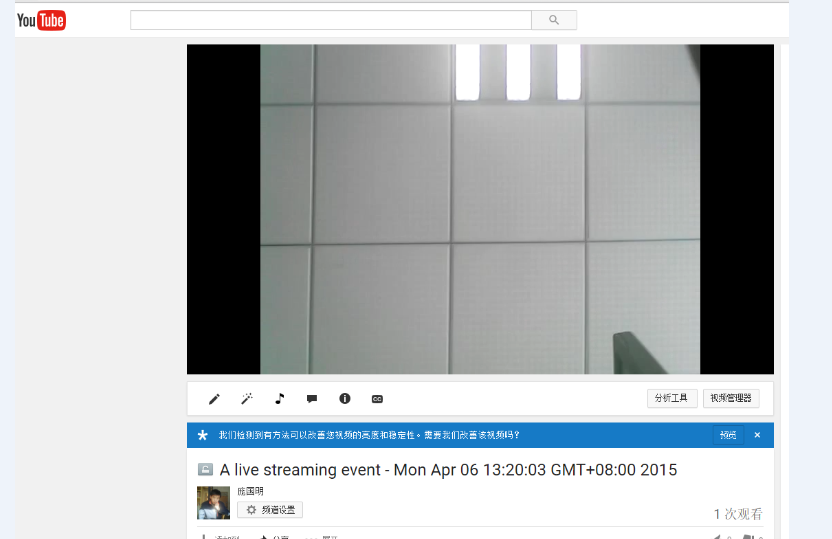Open the CC subtitles tool
The image size is (832, 539).
[x=377, y=399]
